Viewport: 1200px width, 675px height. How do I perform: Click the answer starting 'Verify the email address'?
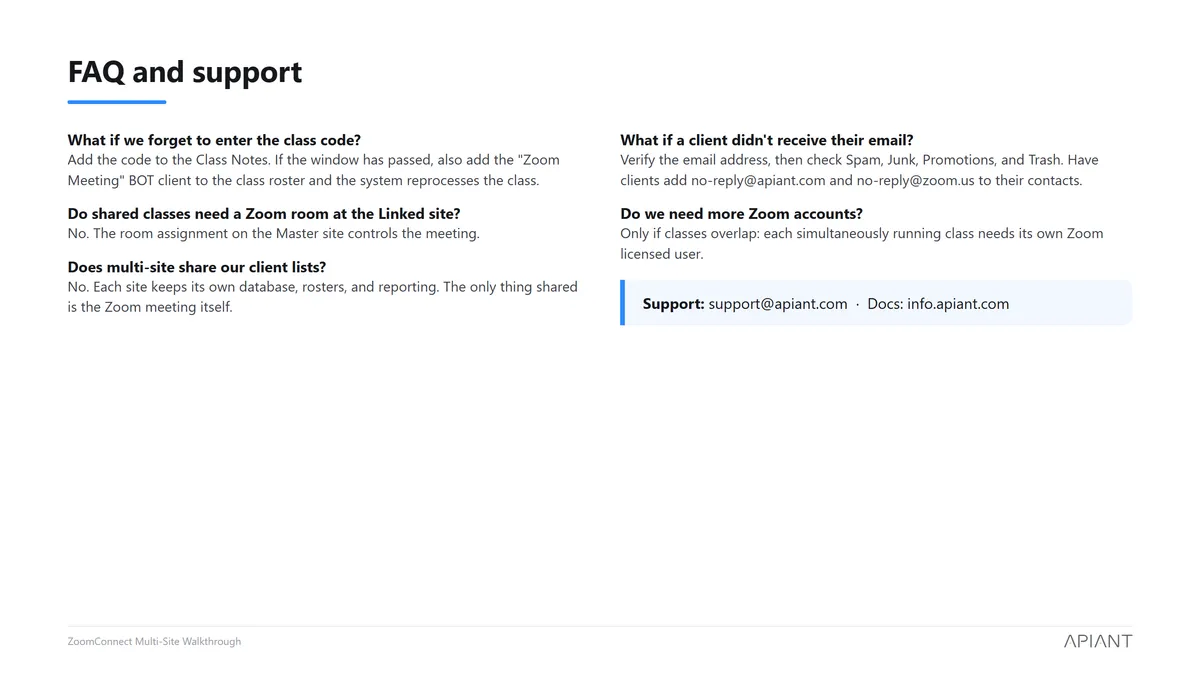pos(860,170)
